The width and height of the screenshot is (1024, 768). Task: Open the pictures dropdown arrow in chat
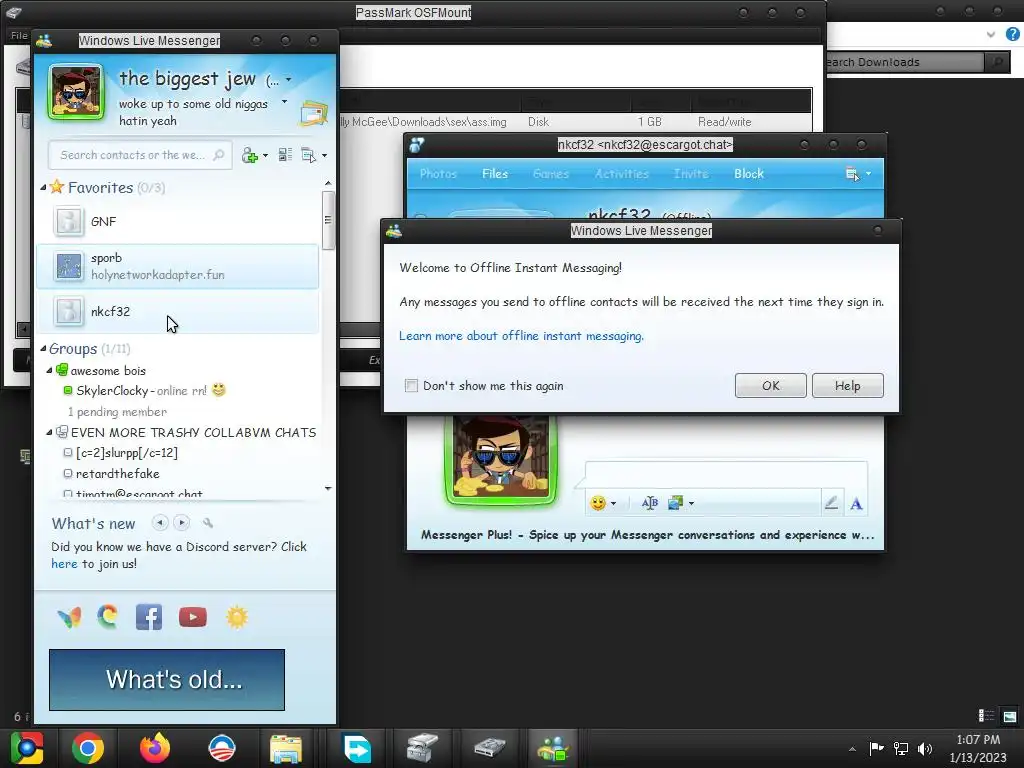pos(692,504)
